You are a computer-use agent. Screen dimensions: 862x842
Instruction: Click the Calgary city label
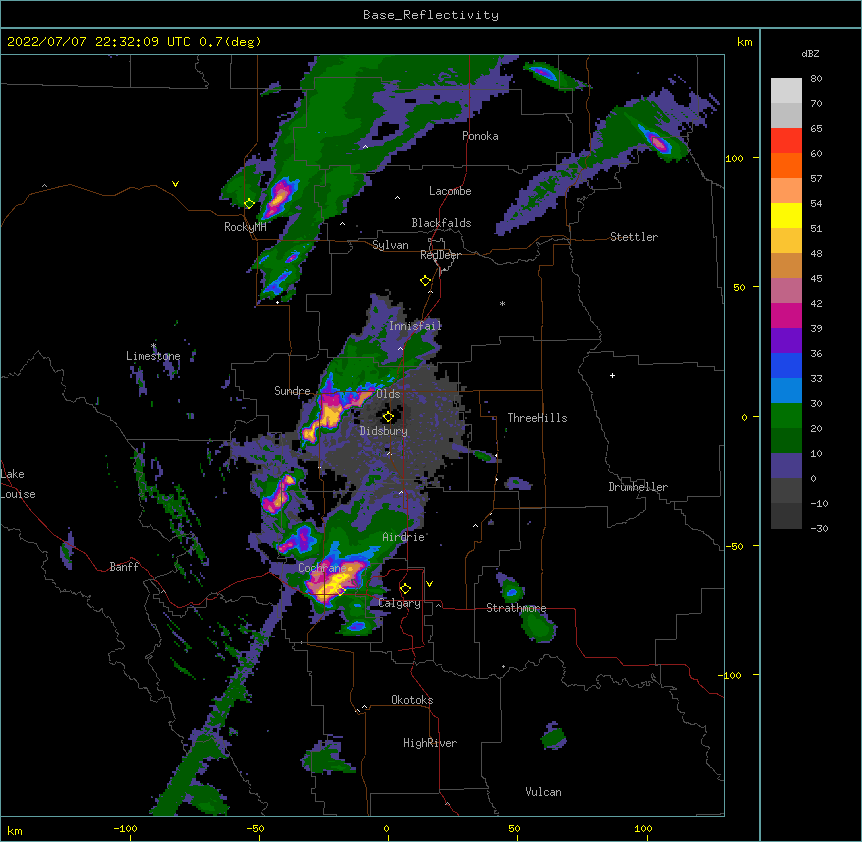point(399,603)
